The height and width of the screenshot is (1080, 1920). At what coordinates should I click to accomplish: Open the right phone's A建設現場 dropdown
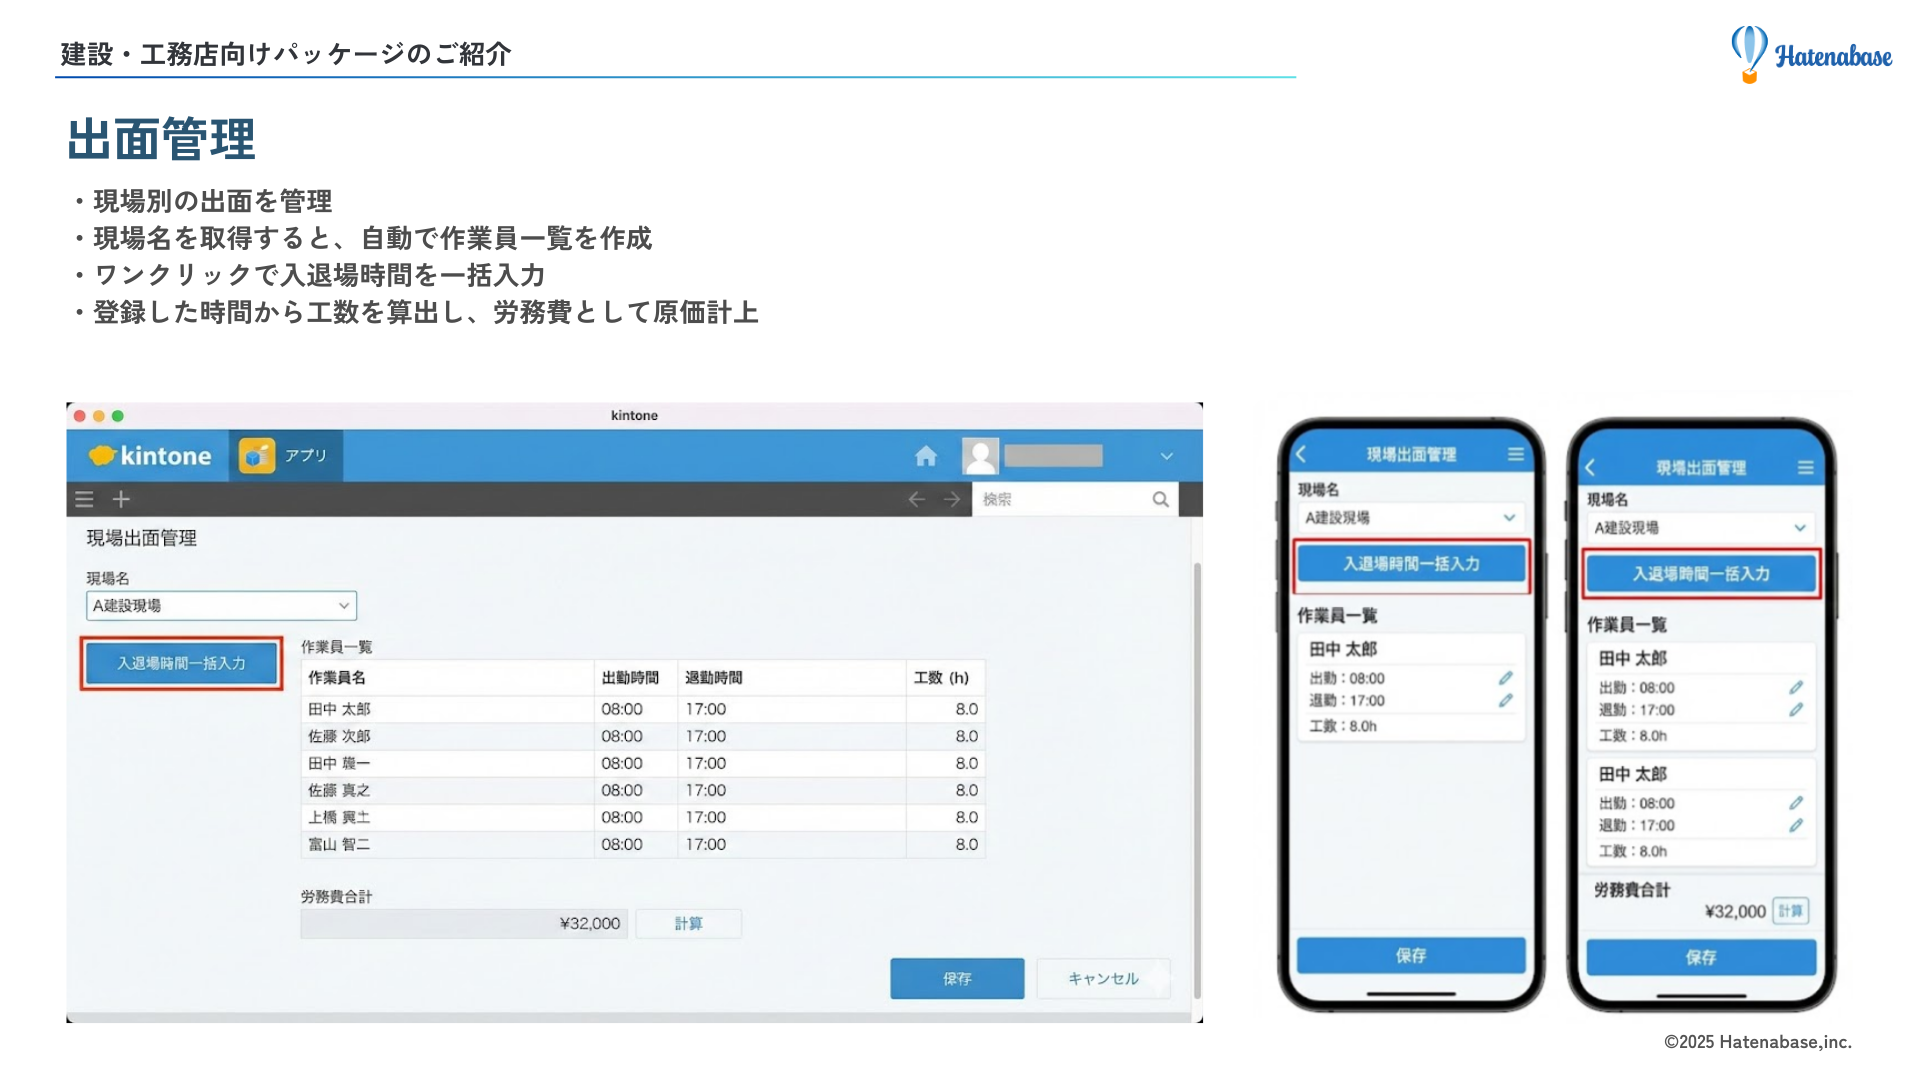(x=1700, y=527)
